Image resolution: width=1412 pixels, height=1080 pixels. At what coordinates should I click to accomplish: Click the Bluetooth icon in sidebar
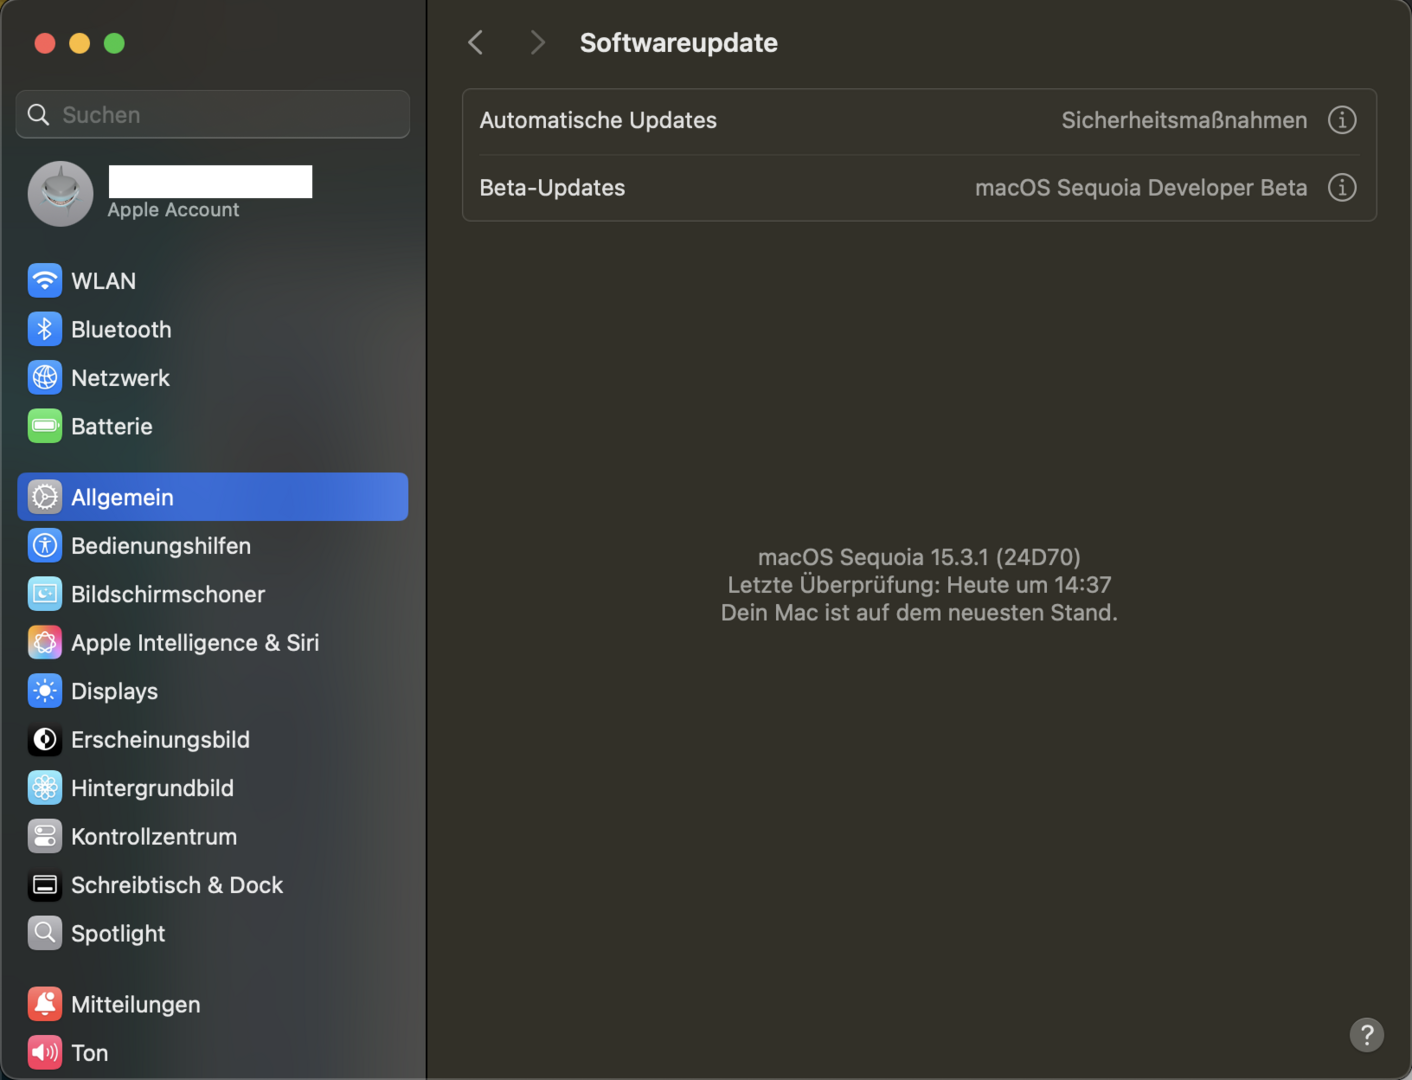pos(45,329)
